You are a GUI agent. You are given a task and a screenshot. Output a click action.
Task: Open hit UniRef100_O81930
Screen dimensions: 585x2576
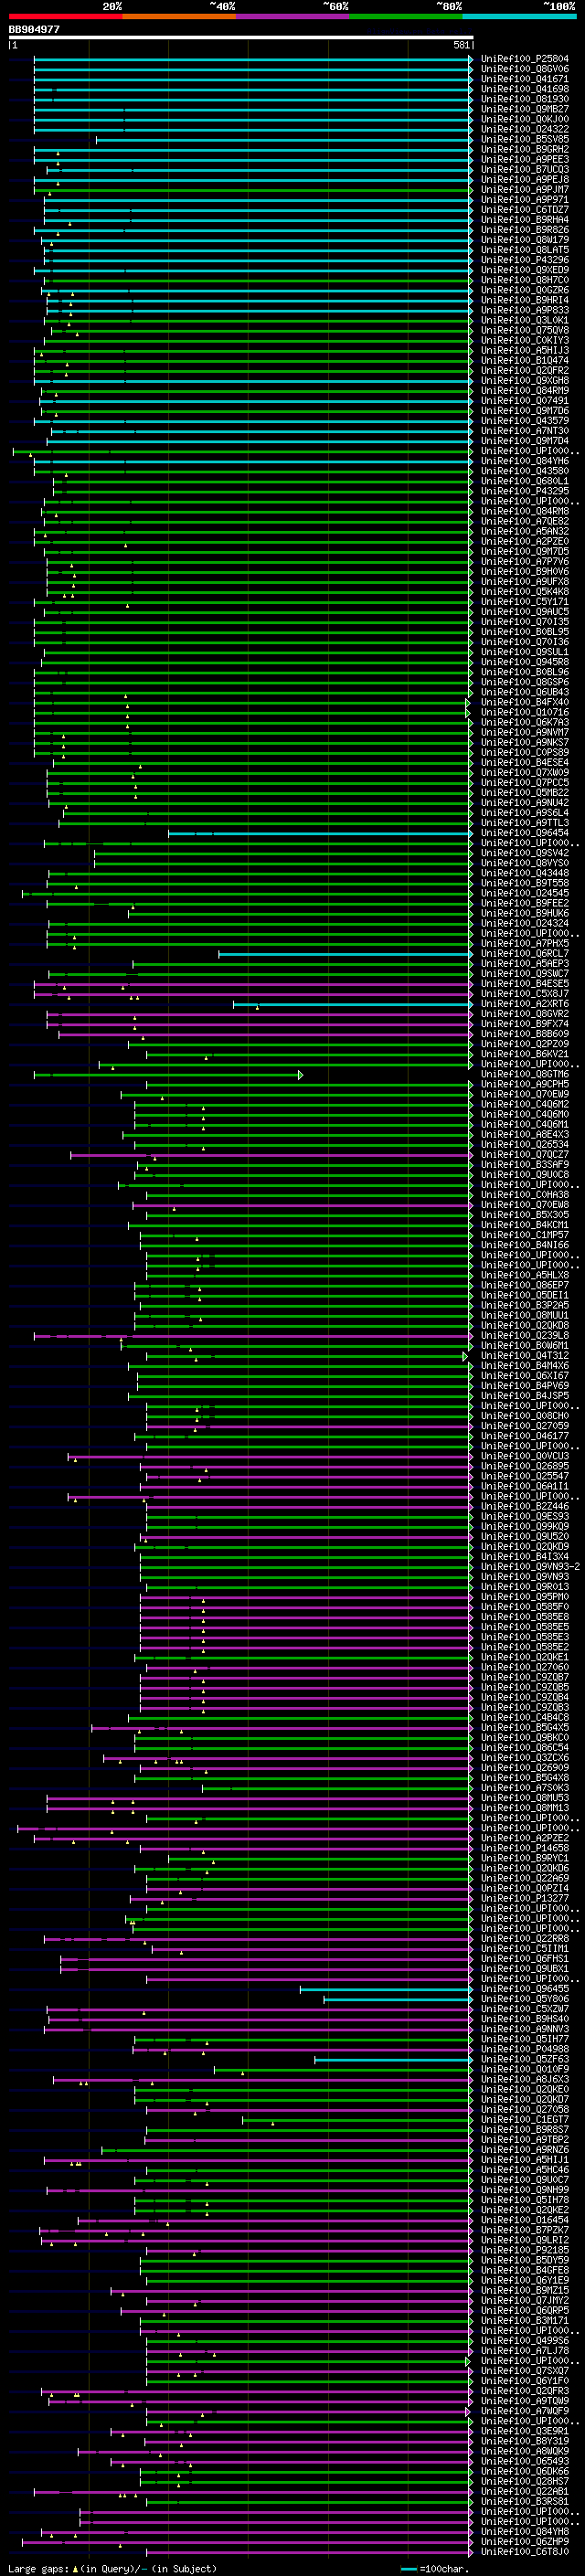pyautogui.click(x=525, y=99)
